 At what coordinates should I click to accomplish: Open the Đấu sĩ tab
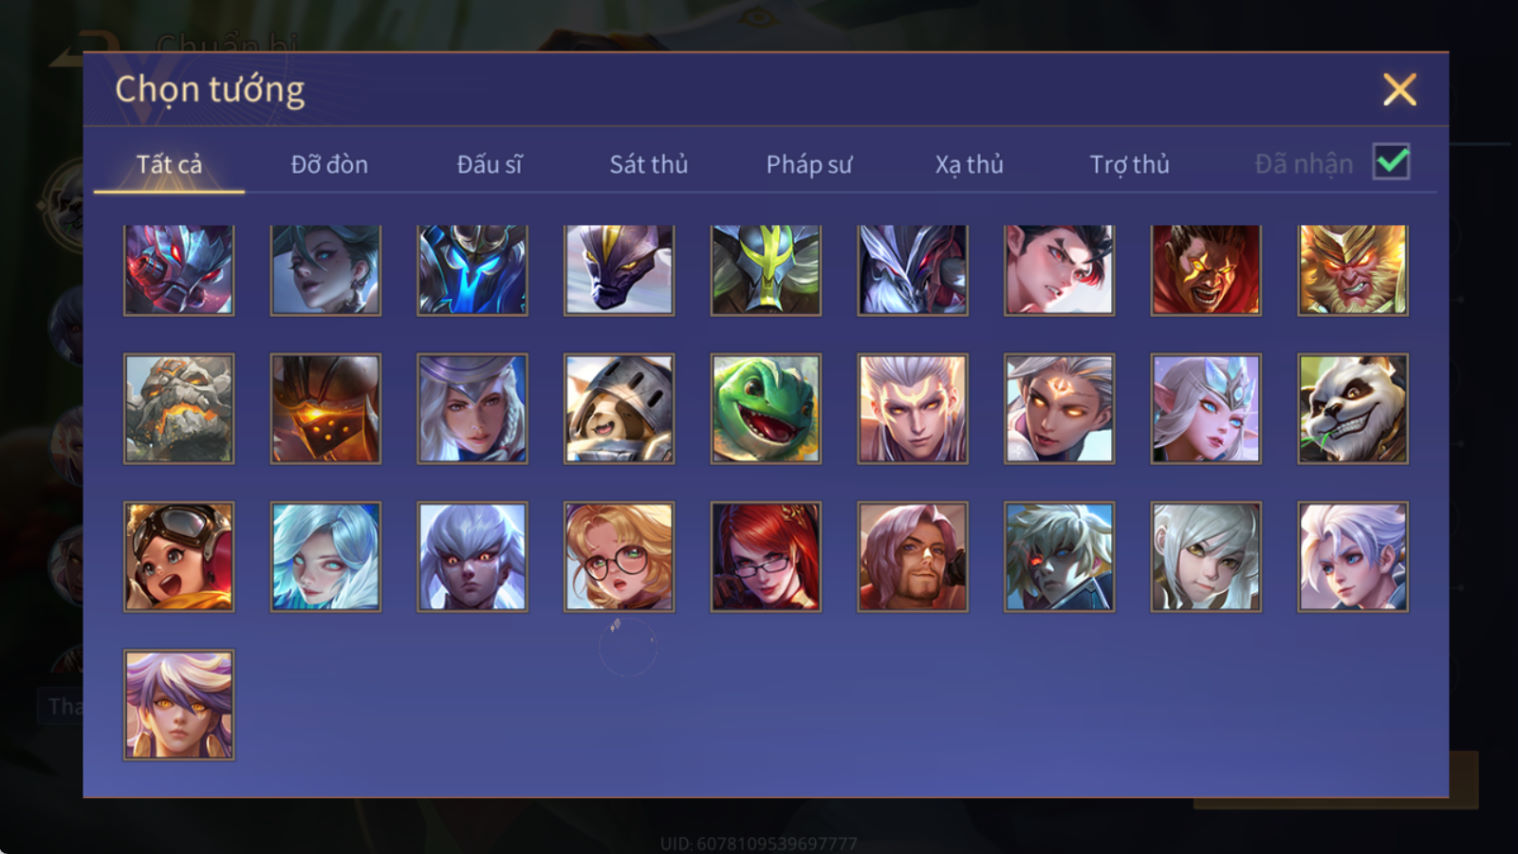(x=489, y=164)
